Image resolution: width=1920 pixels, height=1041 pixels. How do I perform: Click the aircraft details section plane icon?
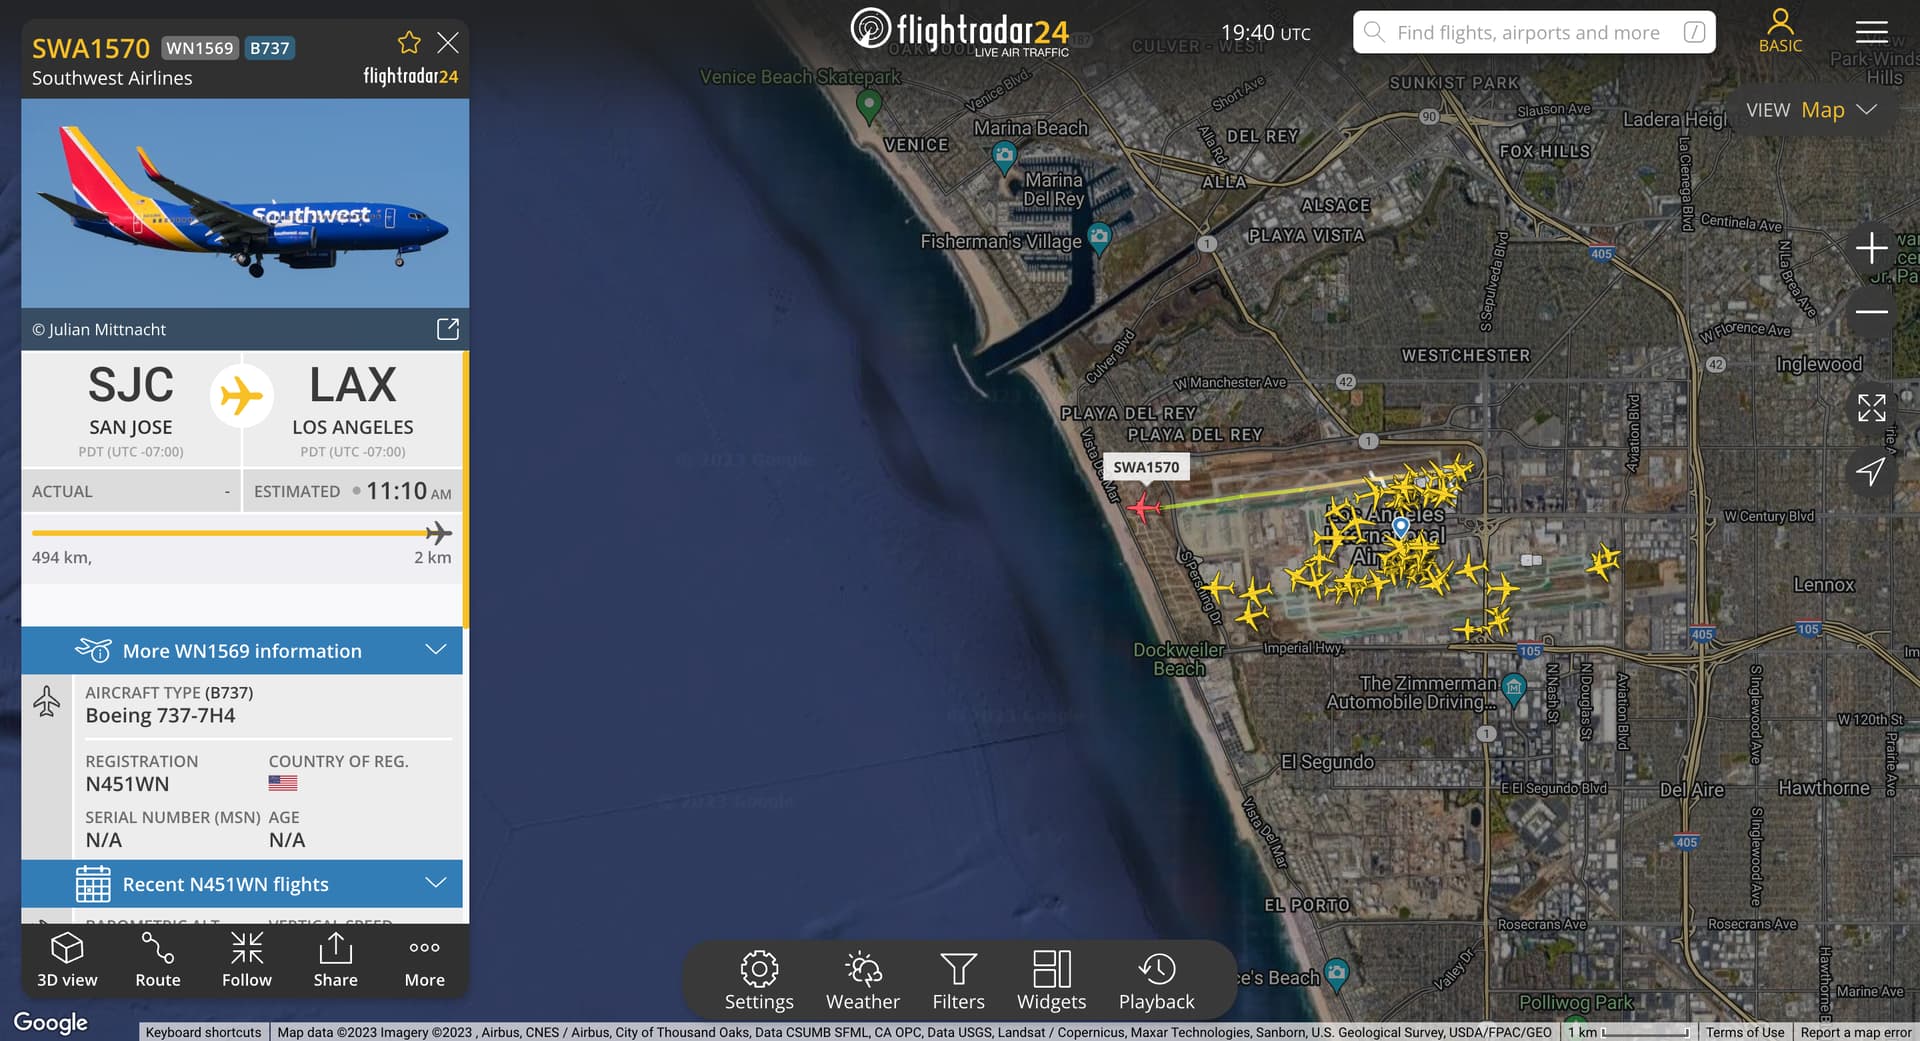(47, 701)
